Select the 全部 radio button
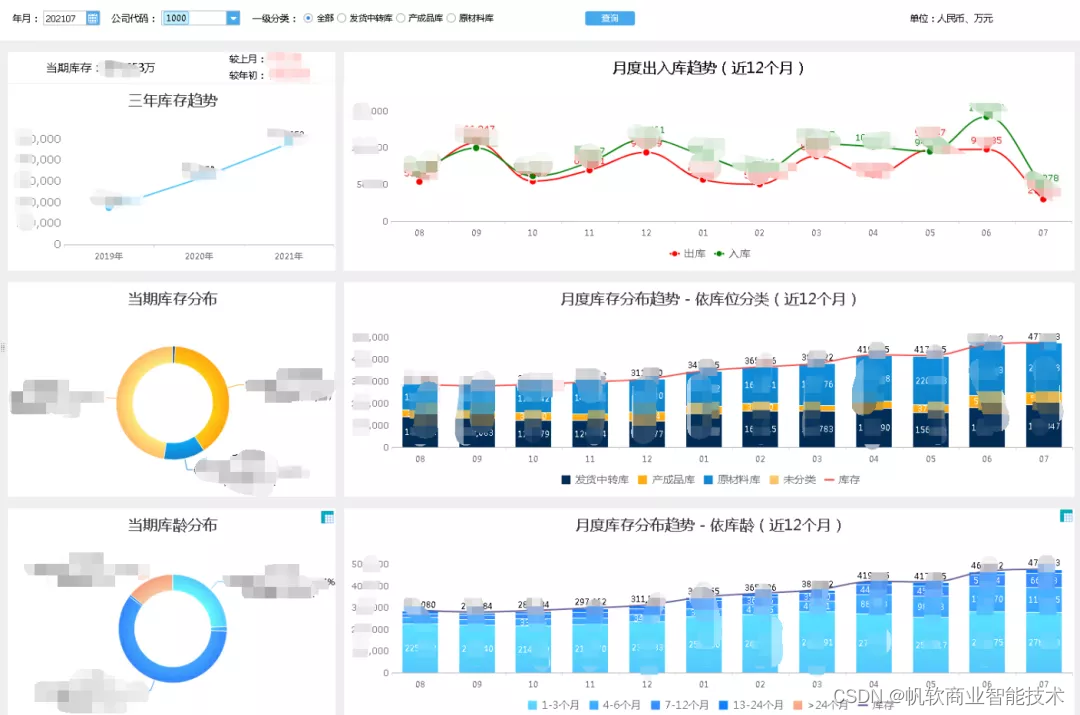 tap(308, 18)
